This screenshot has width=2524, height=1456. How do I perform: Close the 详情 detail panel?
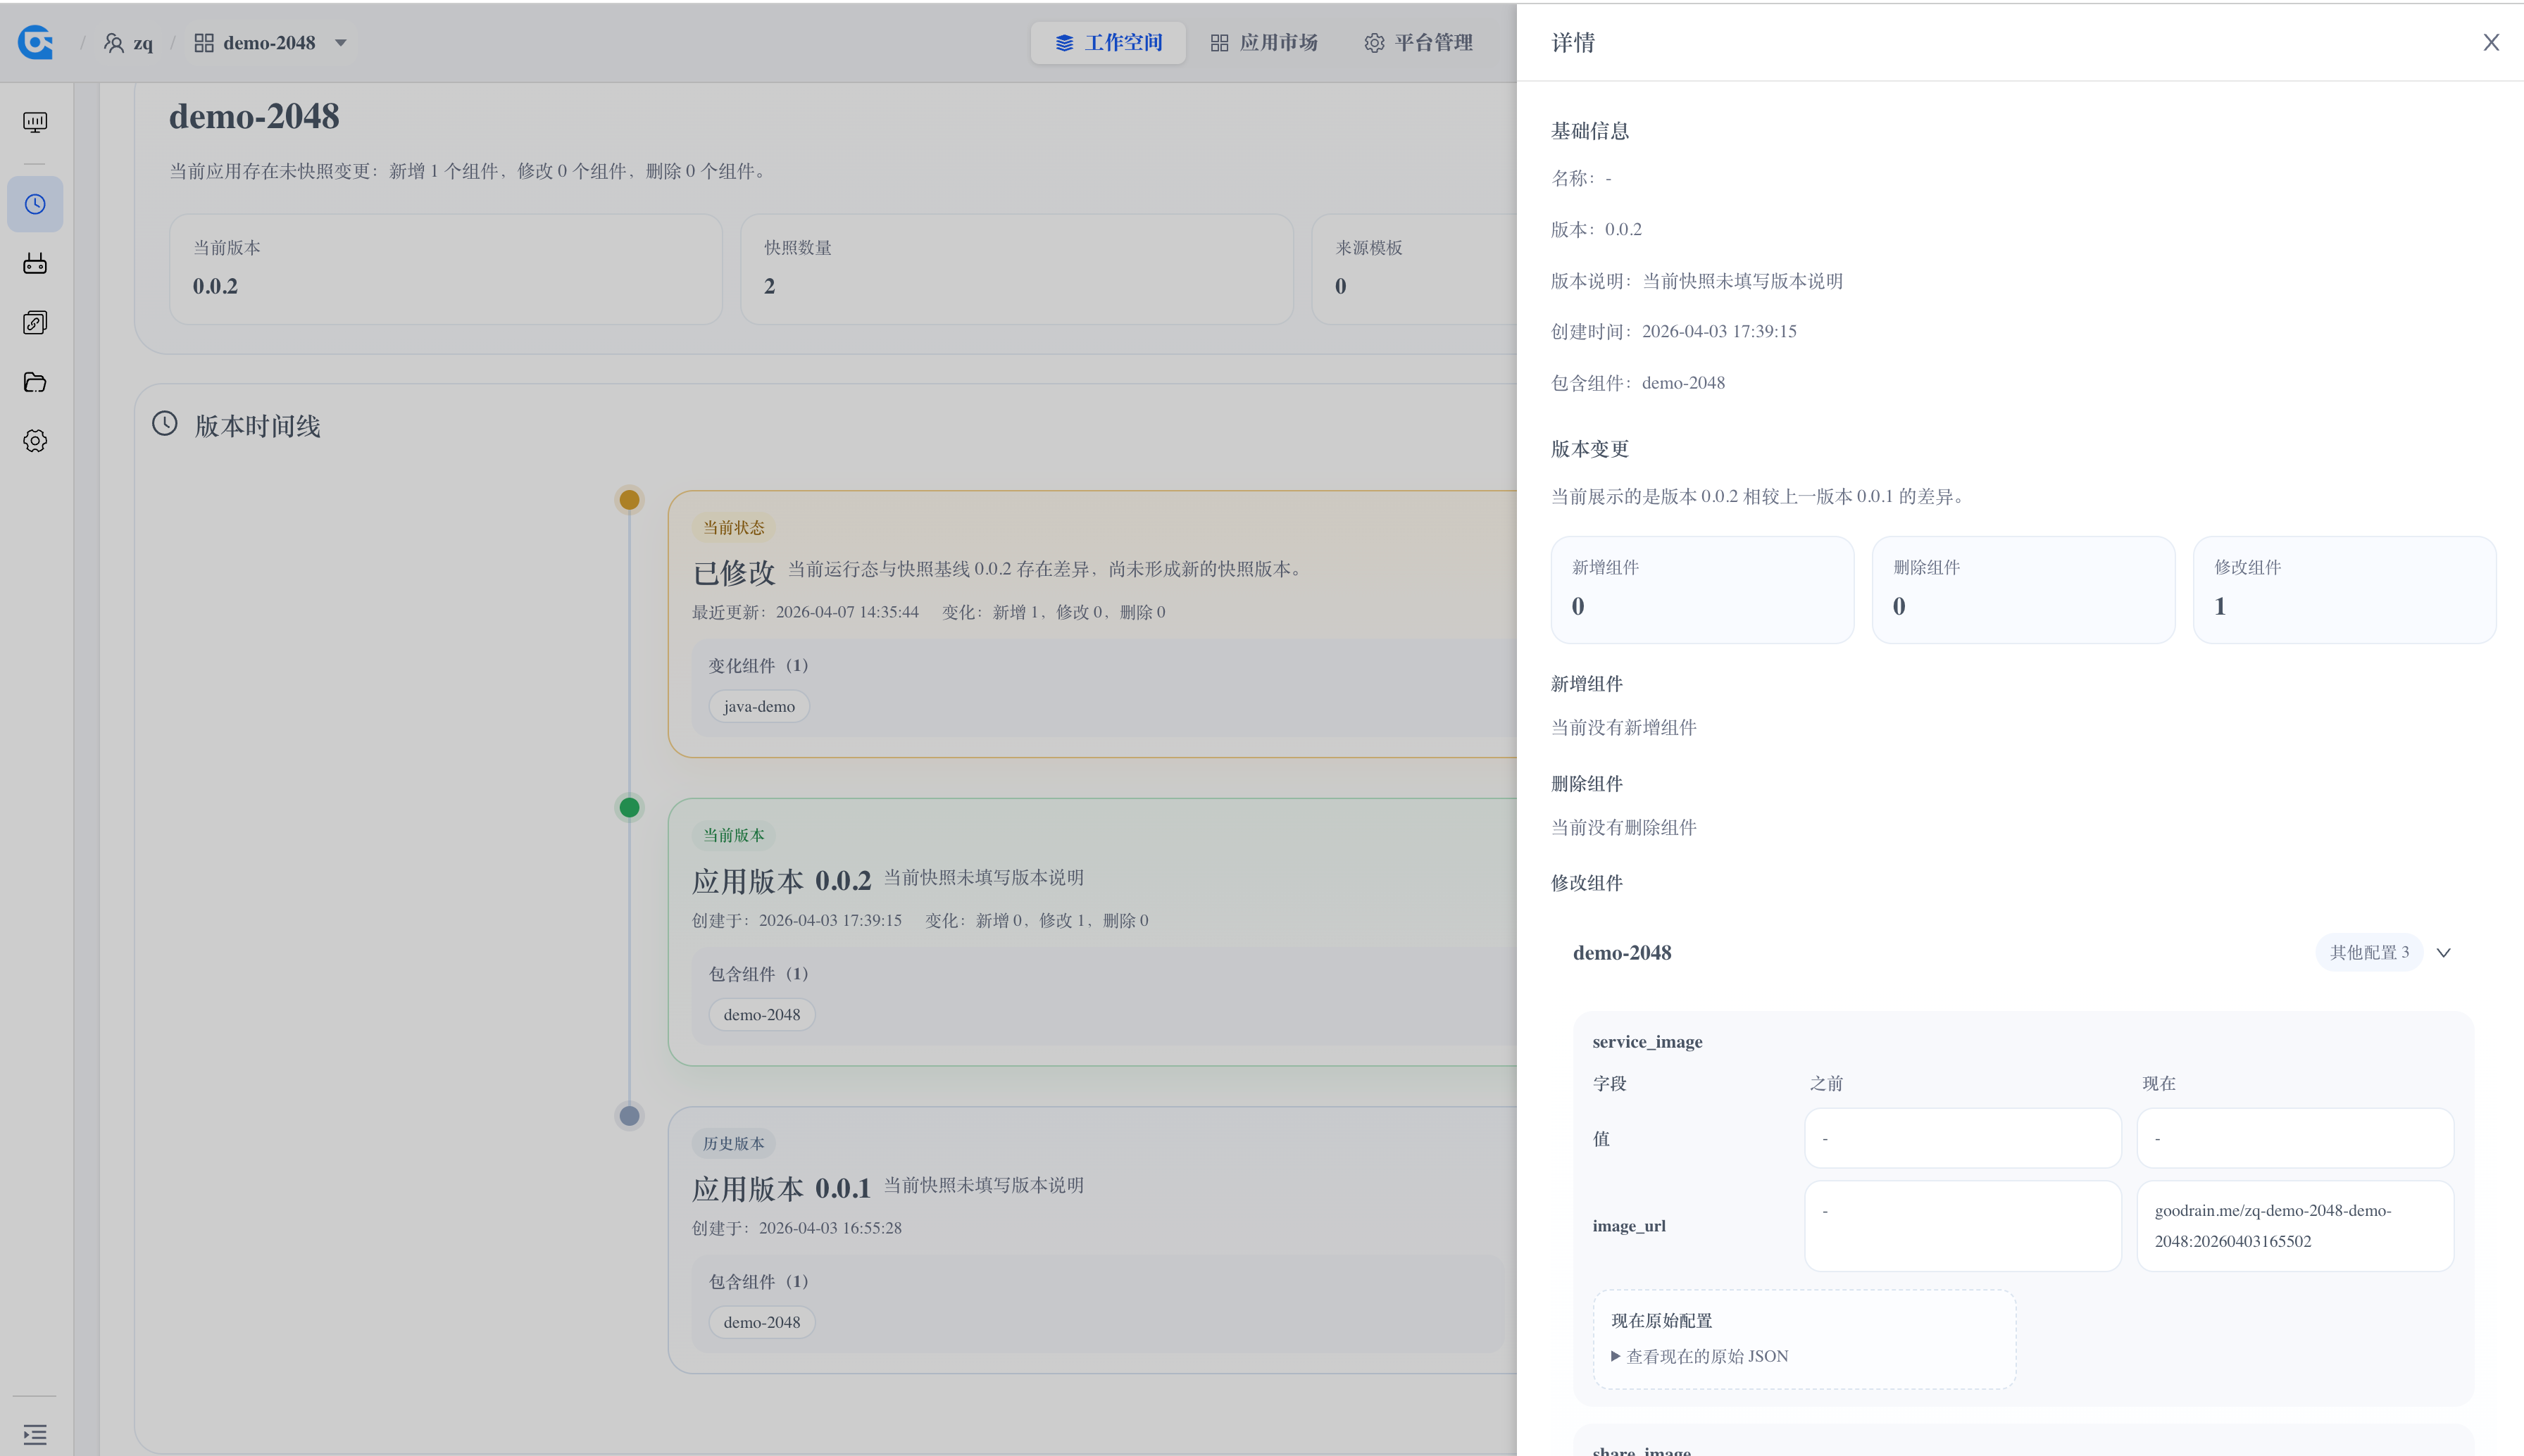(2490, 42)
